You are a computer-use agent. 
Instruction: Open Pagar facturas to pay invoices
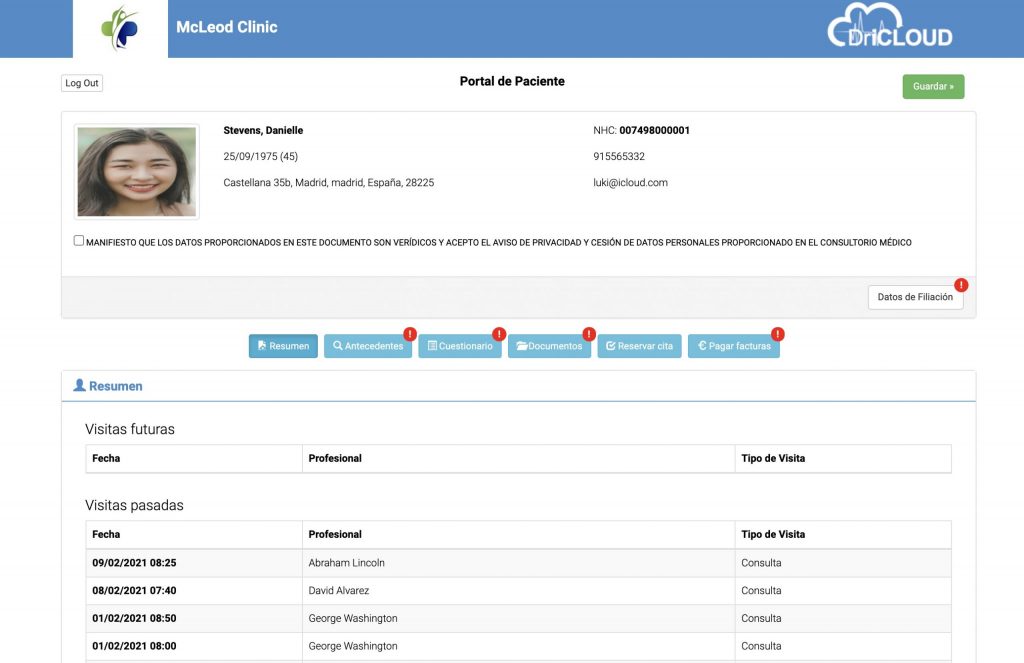(733, 346)
